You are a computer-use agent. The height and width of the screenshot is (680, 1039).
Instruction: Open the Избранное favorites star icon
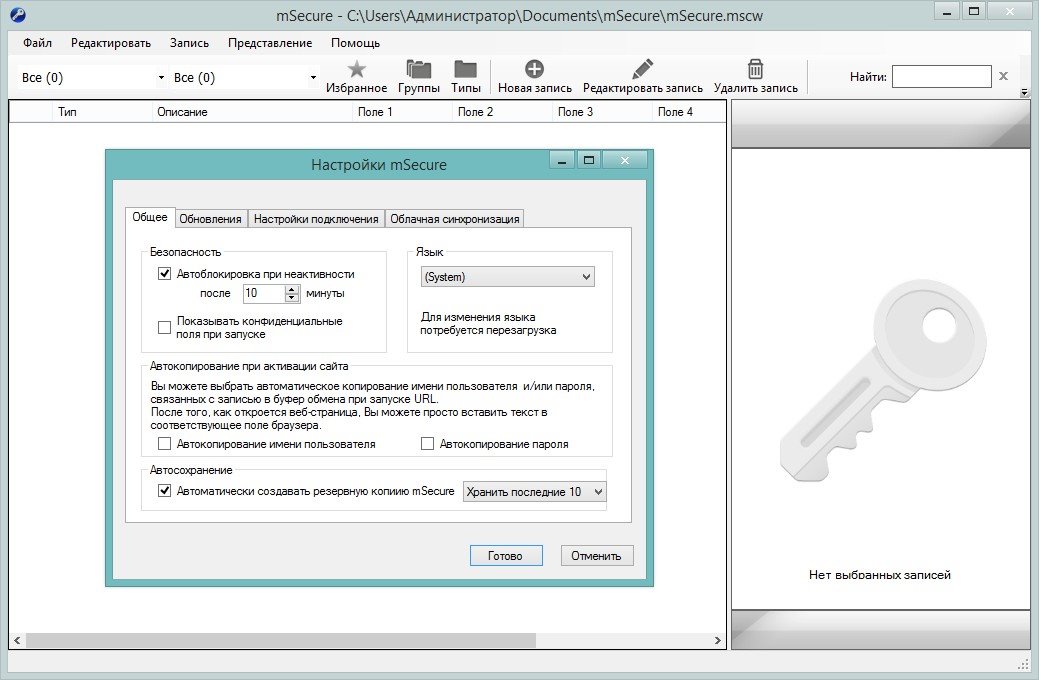coord(356,69)
